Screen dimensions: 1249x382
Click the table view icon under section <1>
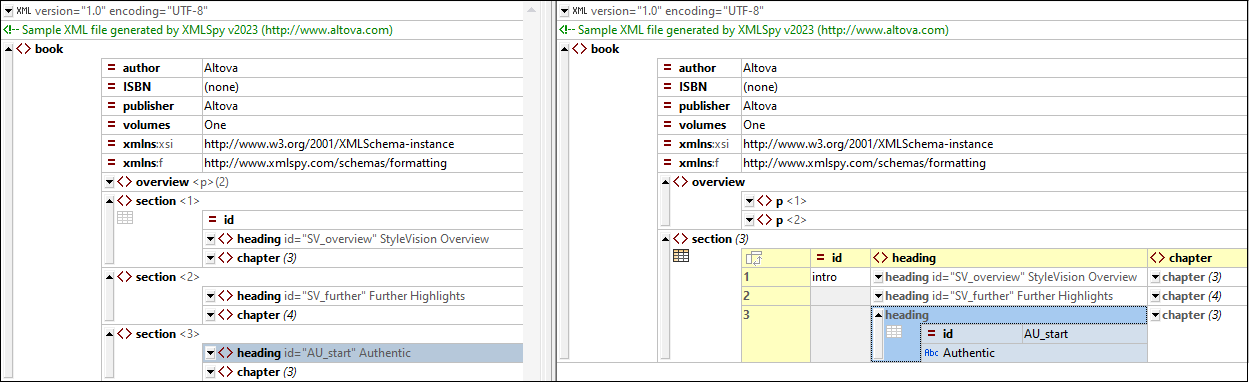125,219
